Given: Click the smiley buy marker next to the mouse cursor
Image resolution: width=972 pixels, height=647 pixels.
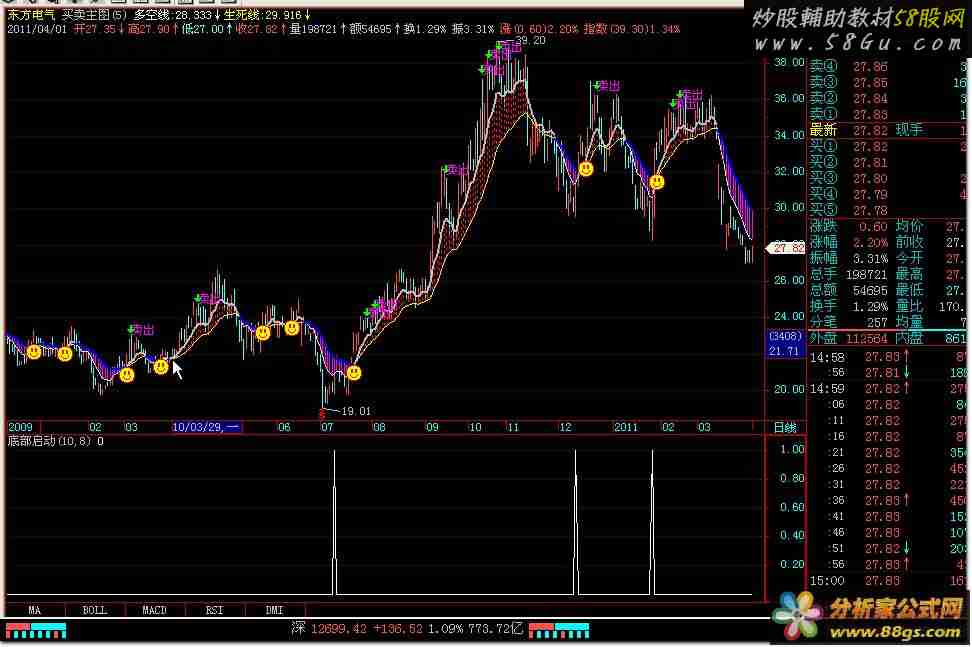Looking at the screenshot, I should click(161, 367).
